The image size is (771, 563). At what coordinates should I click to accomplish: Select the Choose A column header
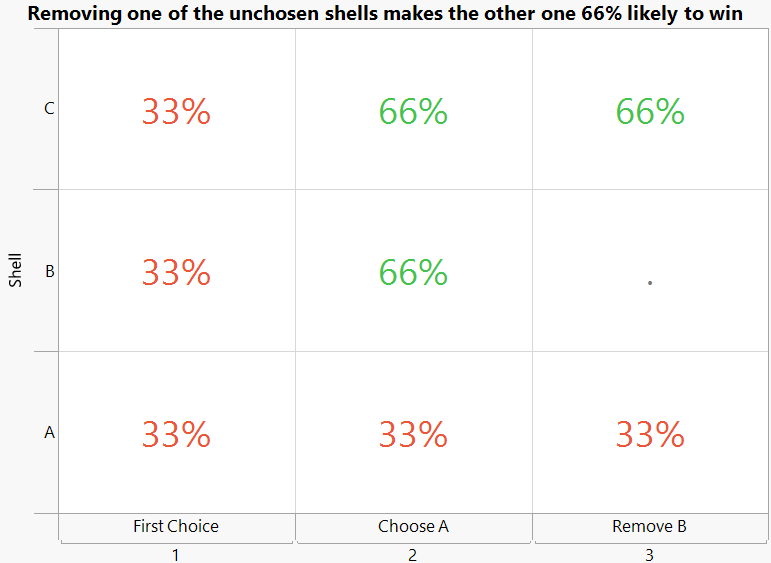click(x=413, y=526)
